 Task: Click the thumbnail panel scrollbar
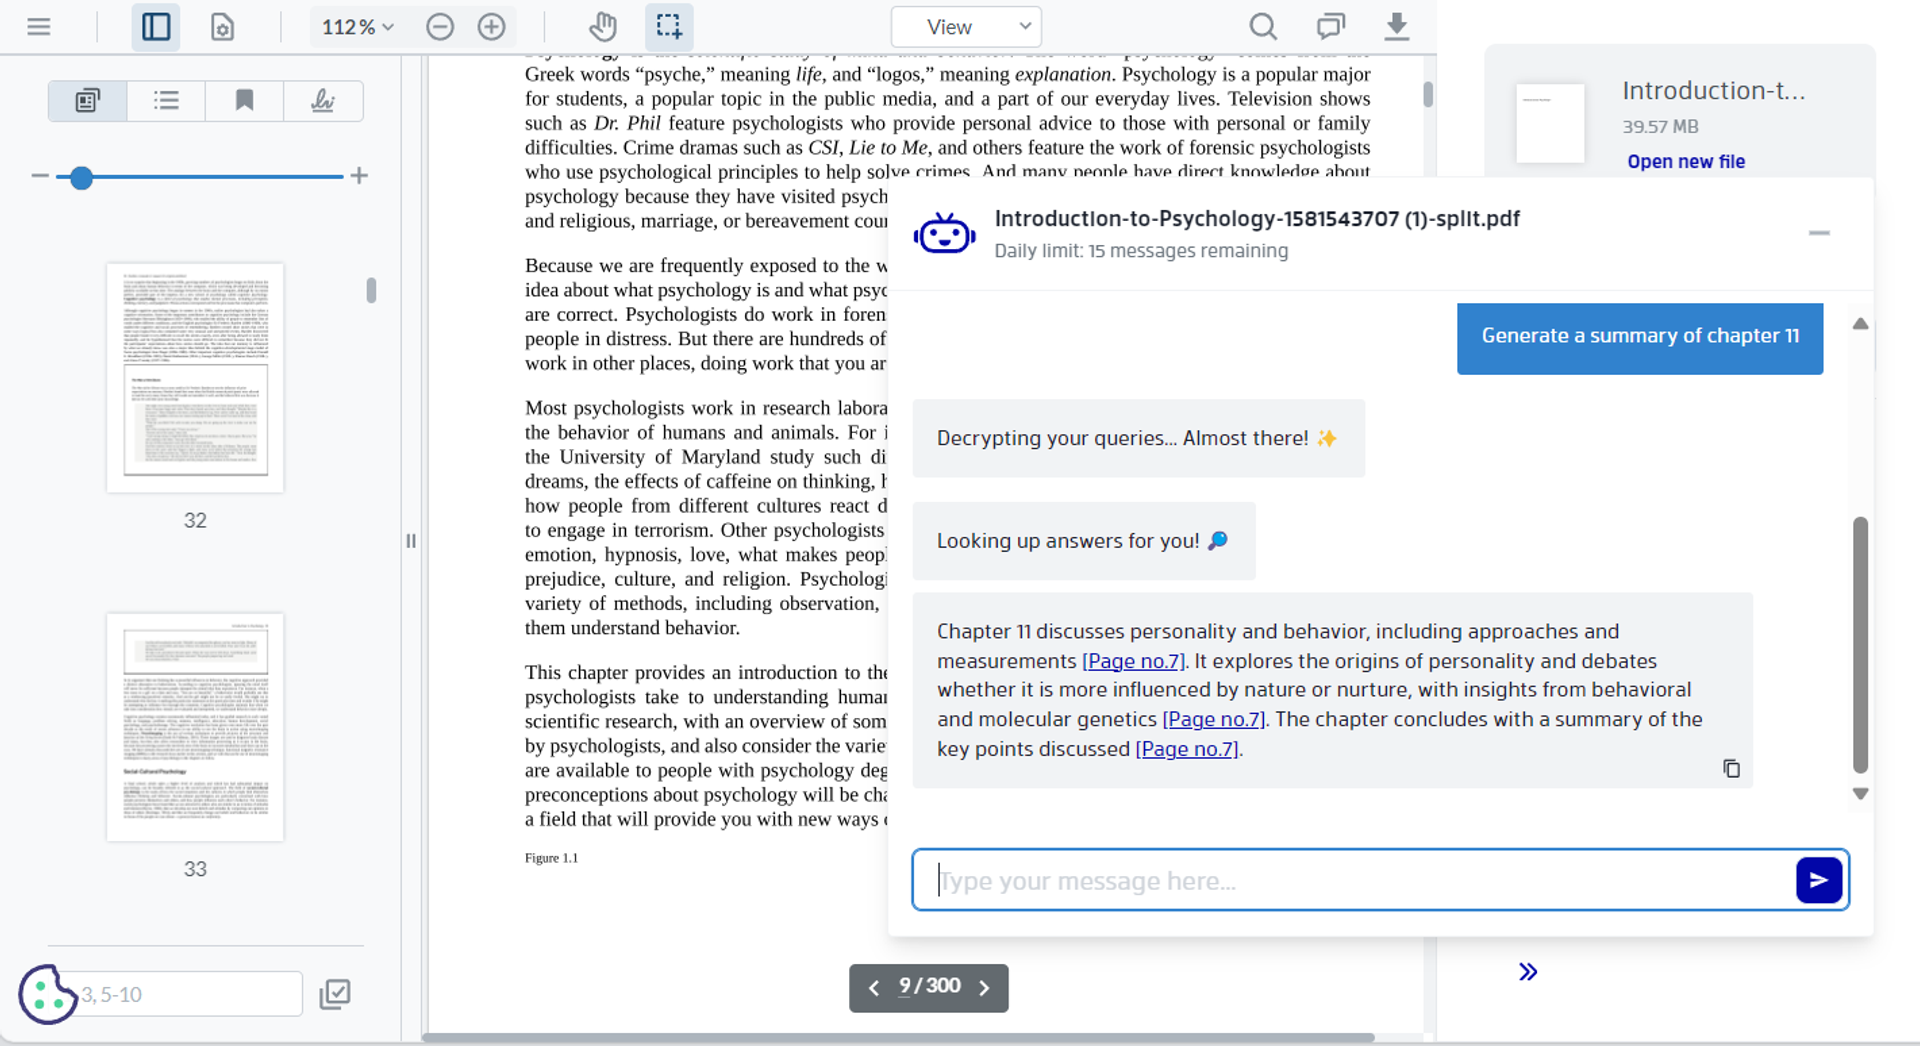(371, 290)
